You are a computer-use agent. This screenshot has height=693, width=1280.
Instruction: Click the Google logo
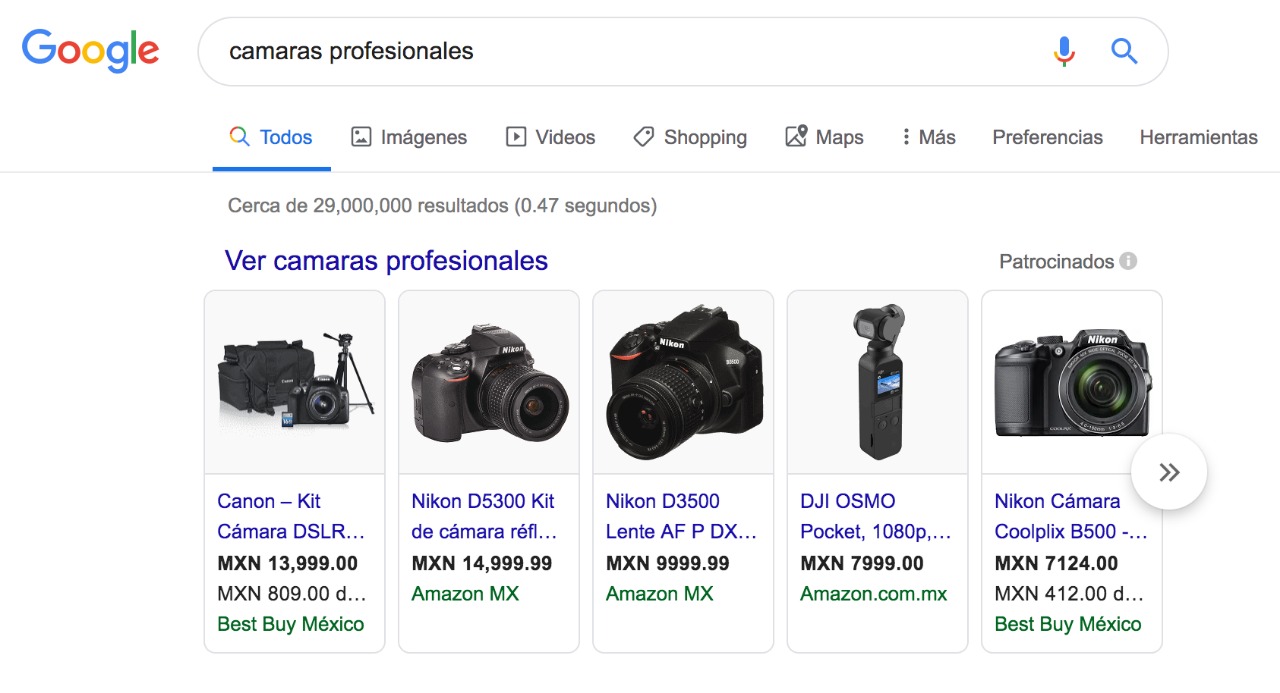pos(90,51)
